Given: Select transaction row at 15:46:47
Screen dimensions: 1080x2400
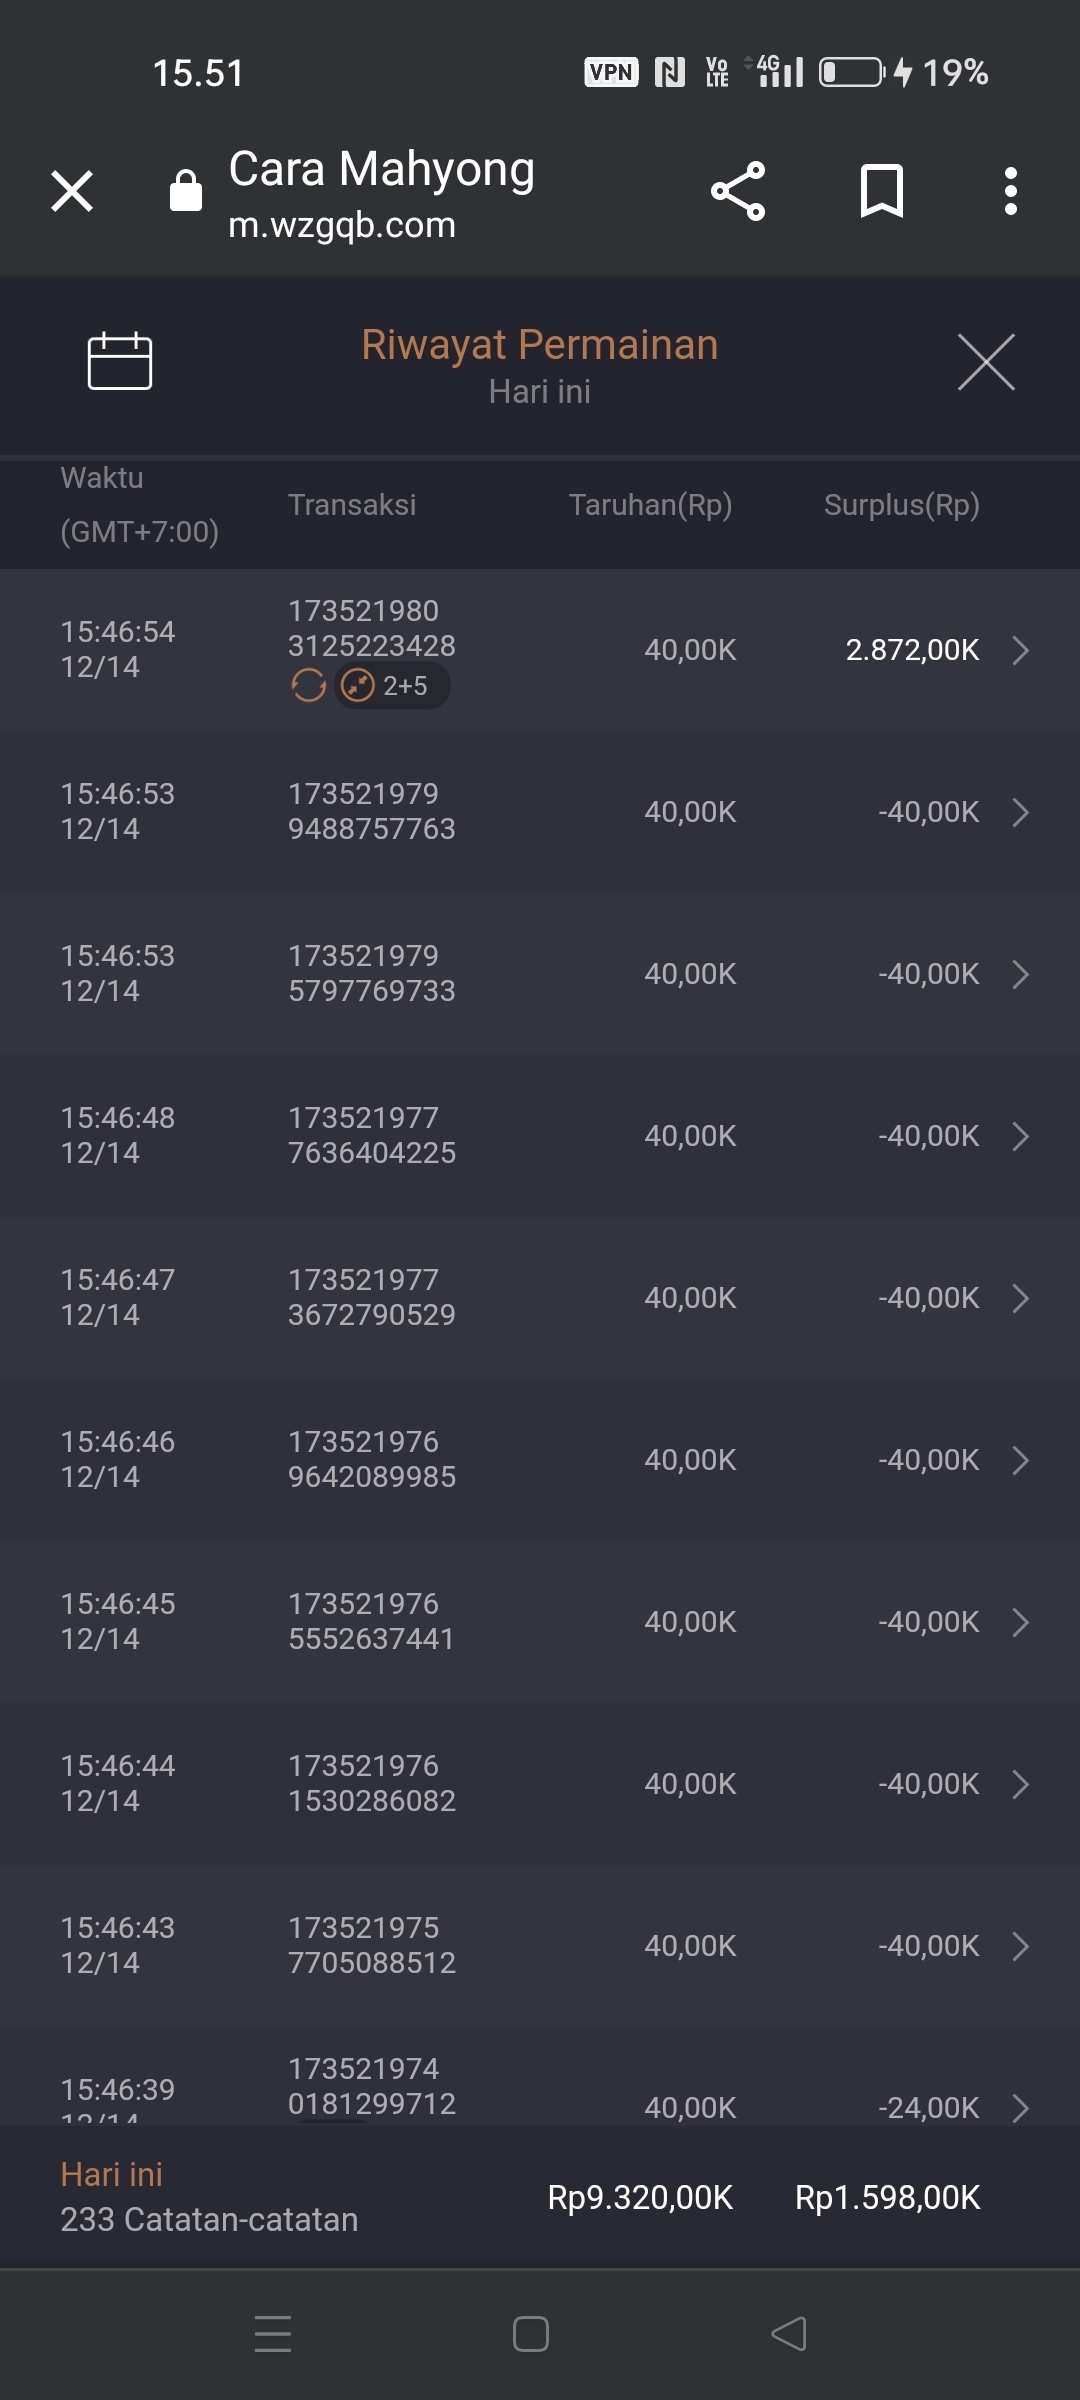Looking at the screenshot, I should [x=540, y=1298].
